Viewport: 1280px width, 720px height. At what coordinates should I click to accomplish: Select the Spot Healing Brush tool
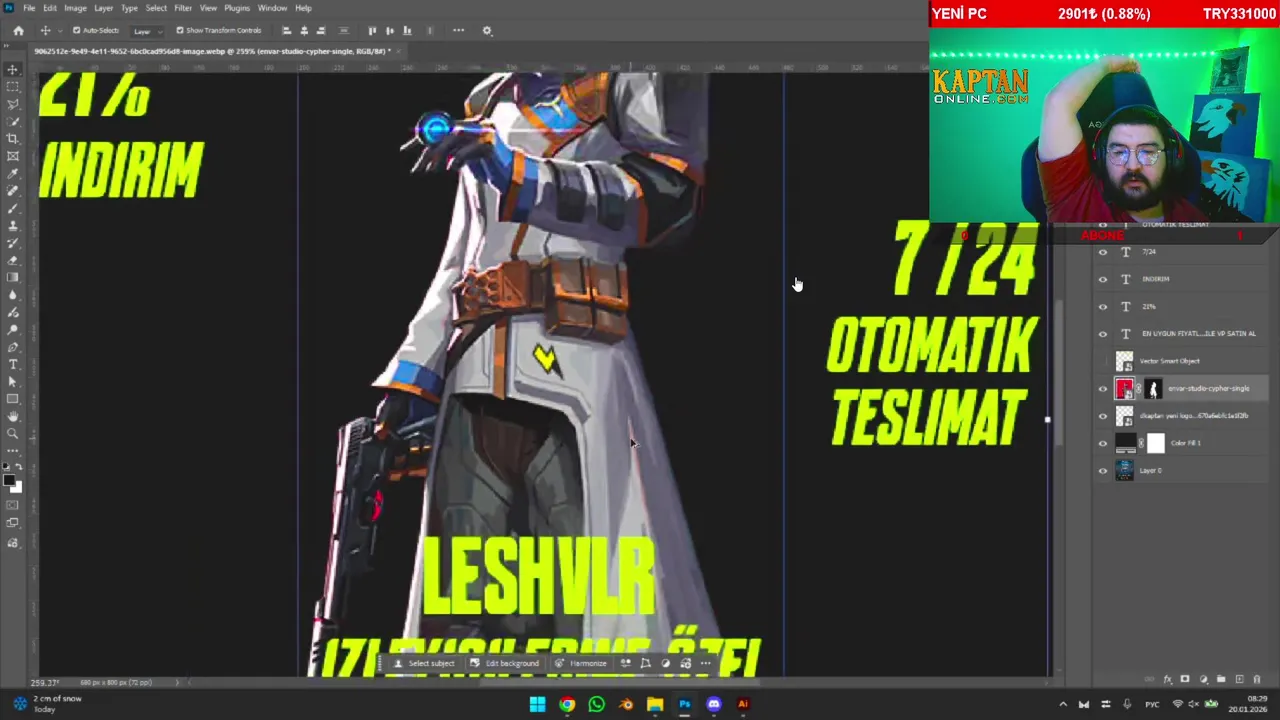(13, 191)
